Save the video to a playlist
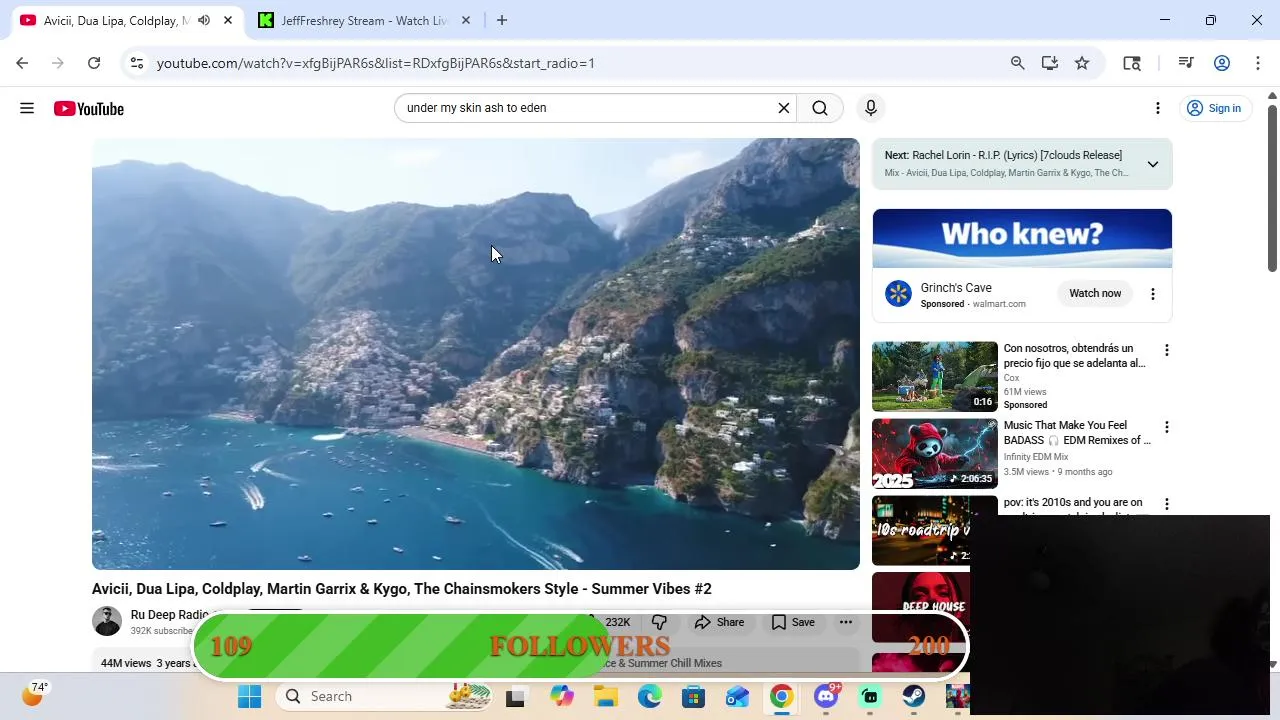Viewport: 1280px width, 720px height. pyautogui.click(x=793, y=622)
